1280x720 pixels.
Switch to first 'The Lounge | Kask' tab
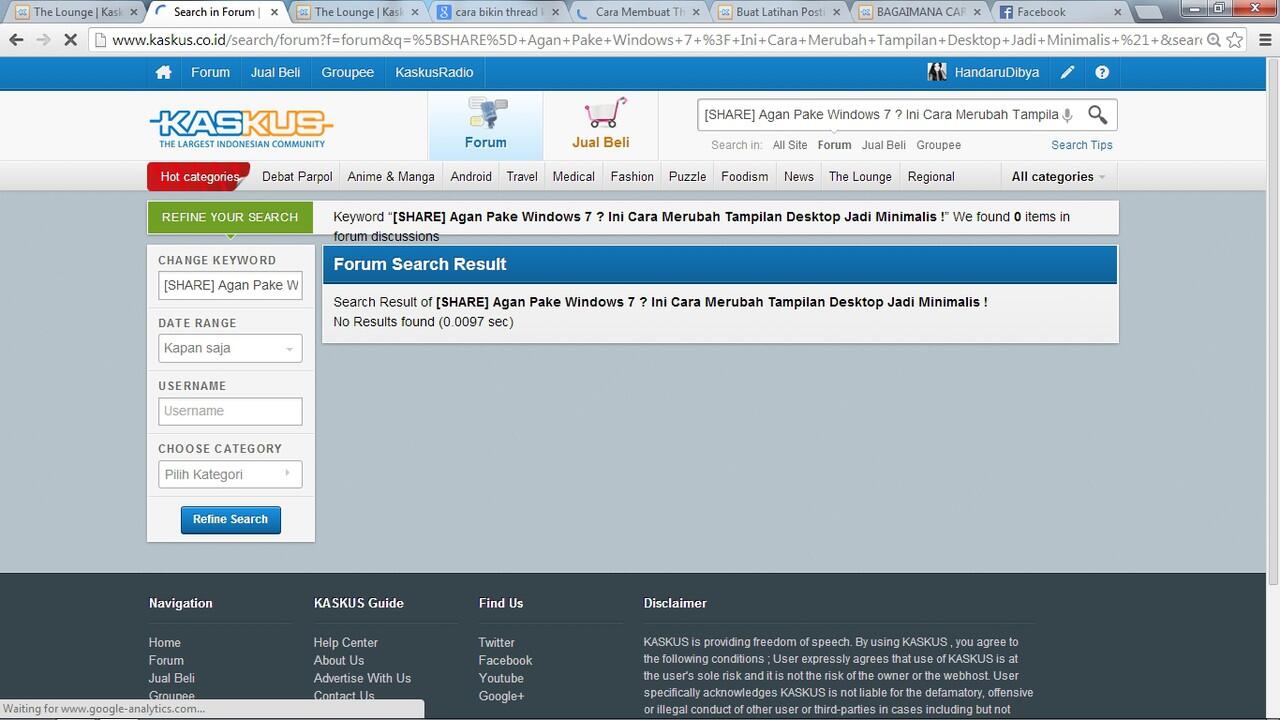pyautogui.click(x=76, y=12)
